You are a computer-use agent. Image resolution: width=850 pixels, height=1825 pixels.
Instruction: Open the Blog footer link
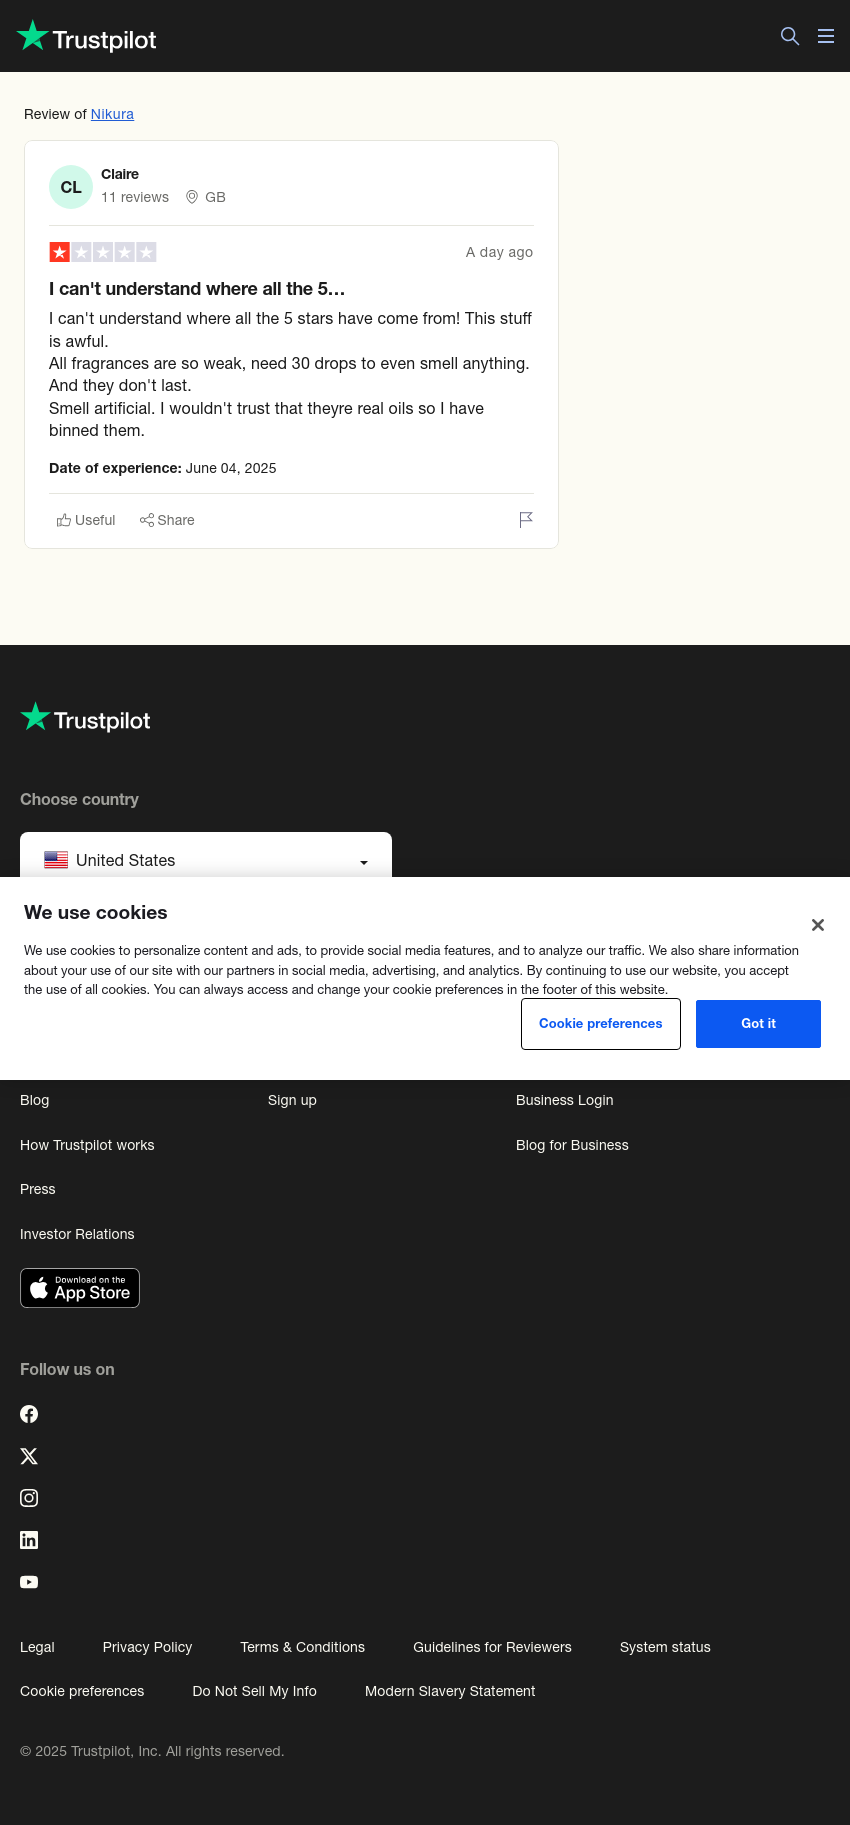(x=35, y=1100)
